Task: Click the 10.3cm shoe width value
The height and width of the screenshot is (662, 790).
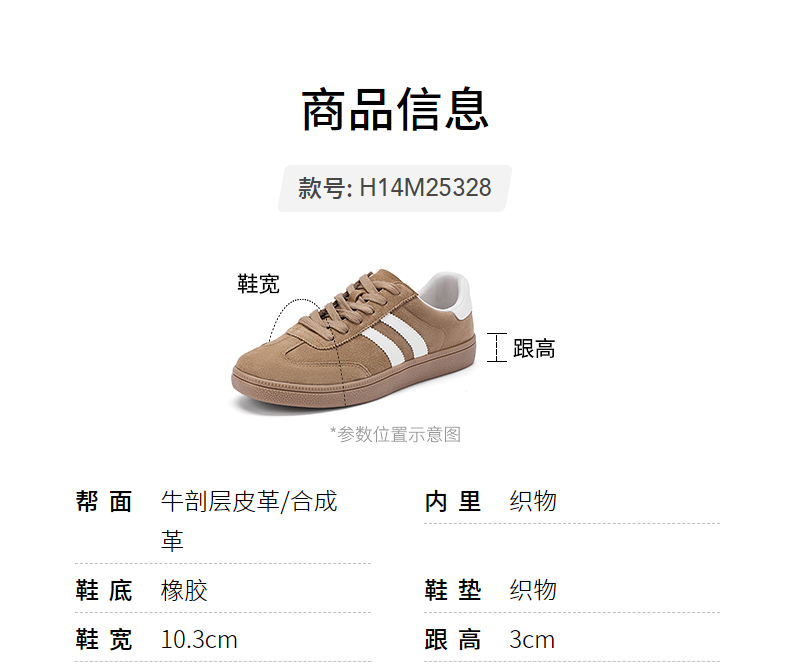Action: click(x=199, y=640)
